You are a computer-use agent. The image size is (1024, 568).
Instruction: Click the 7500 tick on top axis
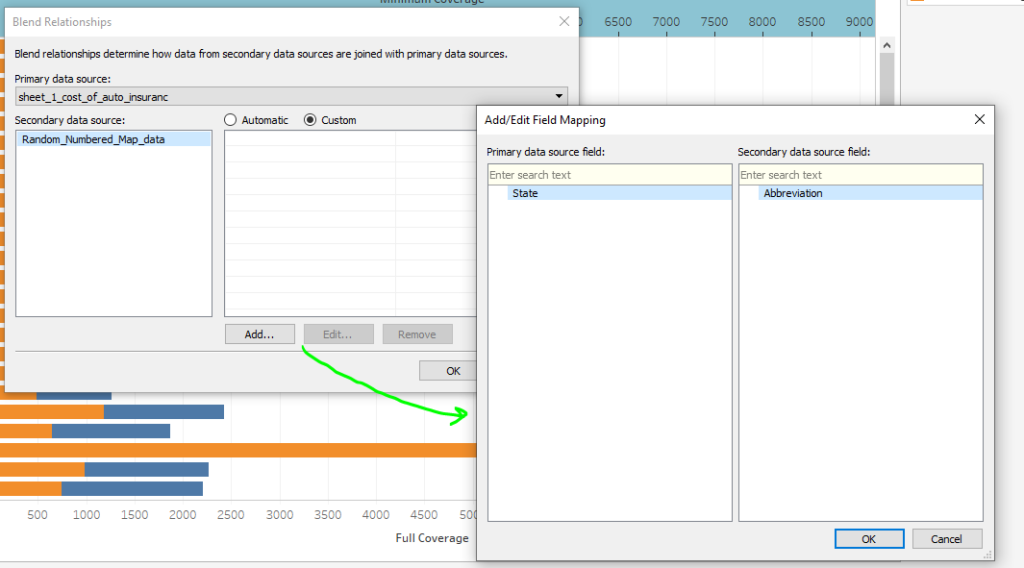714,22
